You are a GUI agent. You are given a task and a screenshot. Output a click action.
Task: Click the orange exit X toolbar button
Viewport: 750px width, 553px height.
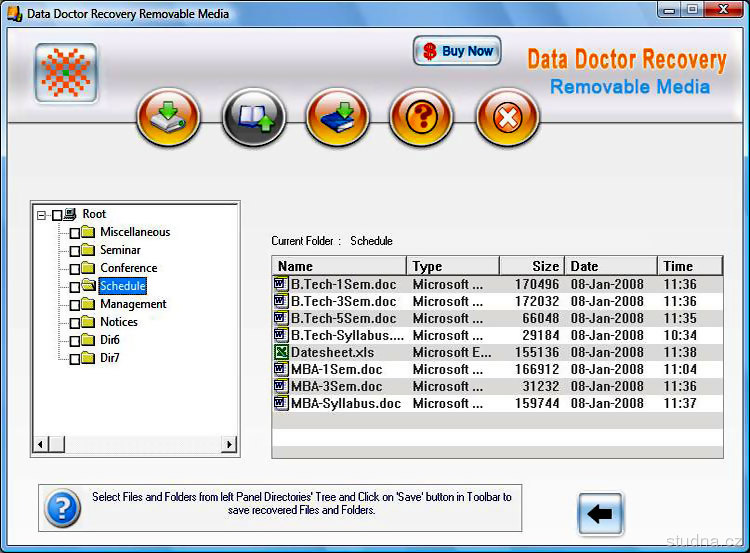(x=507, y=117)
